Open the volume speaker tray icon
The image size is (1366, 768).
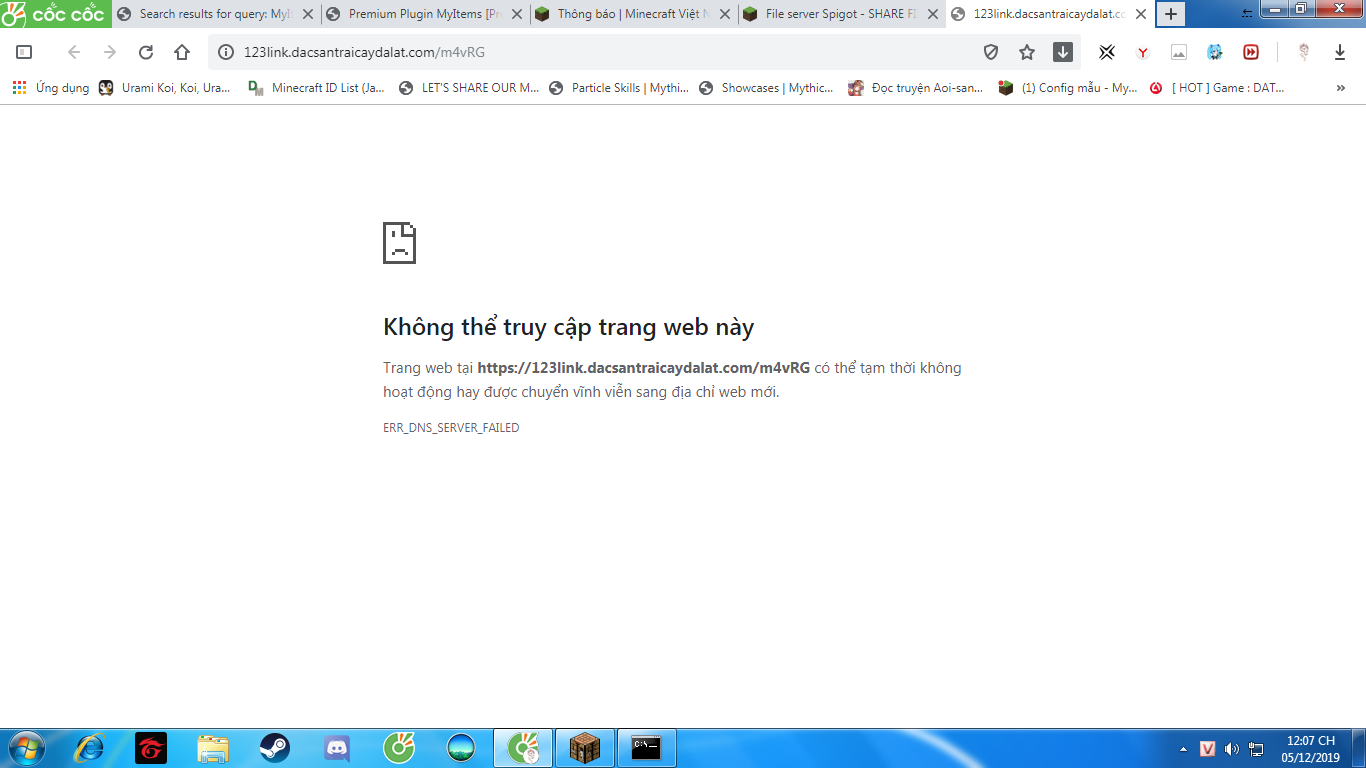(x=1232, y=749)
